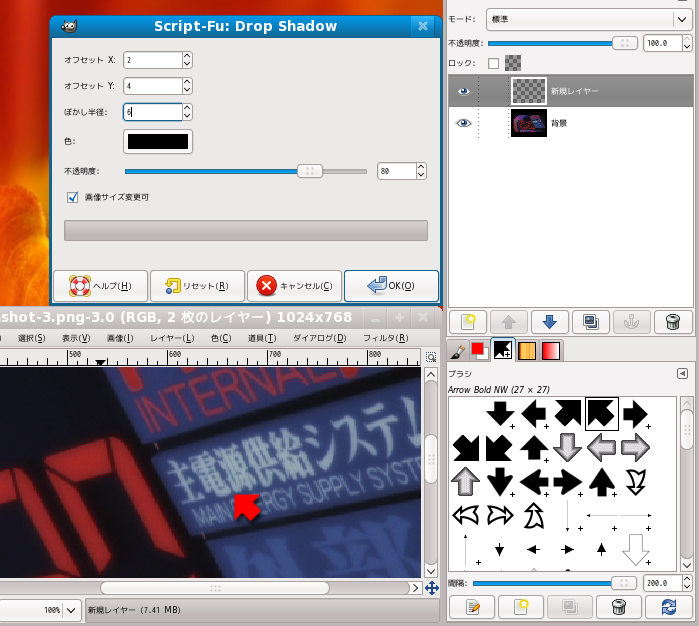Enable the layer lock checkbox
This screenshot has height=626, width=699.
pyautogui.click(x=493, y=64)
